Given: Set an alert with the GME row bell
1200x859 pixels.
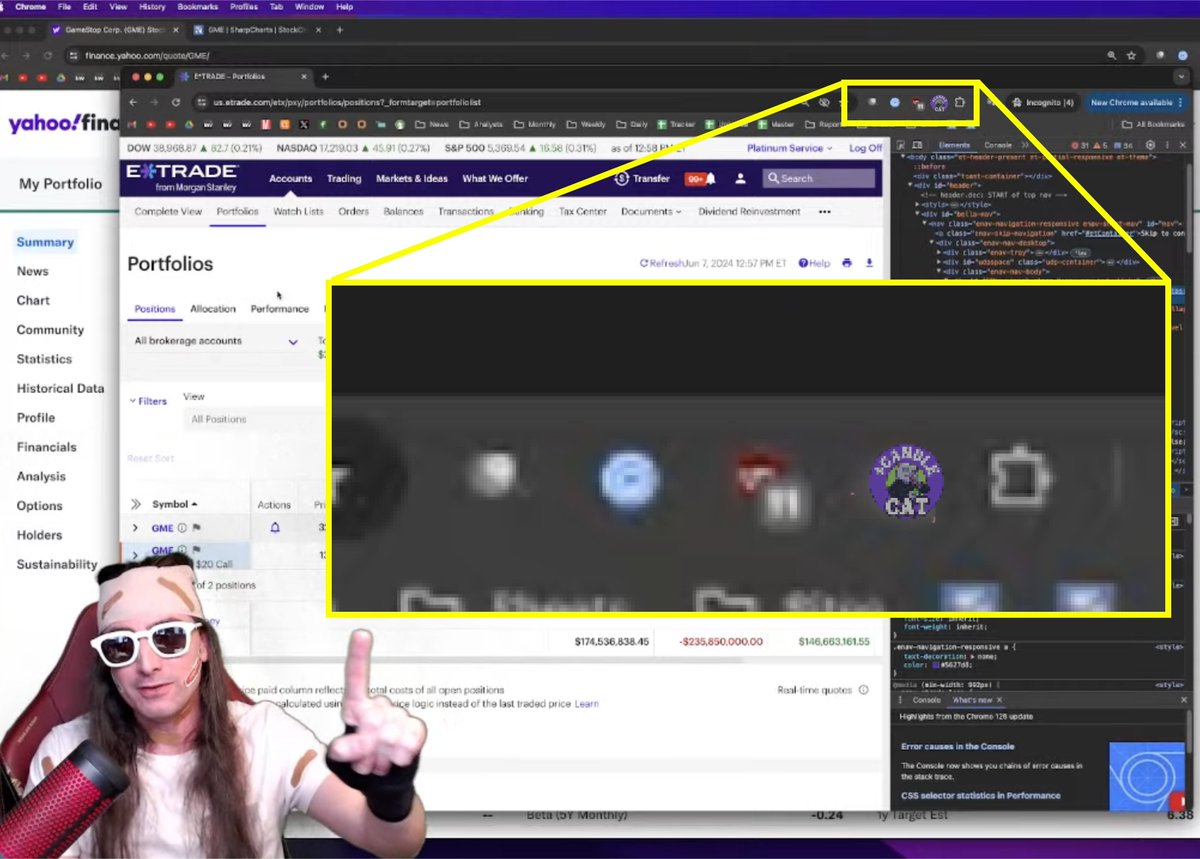Looking at the screenshot, I should tap(275, 527).
